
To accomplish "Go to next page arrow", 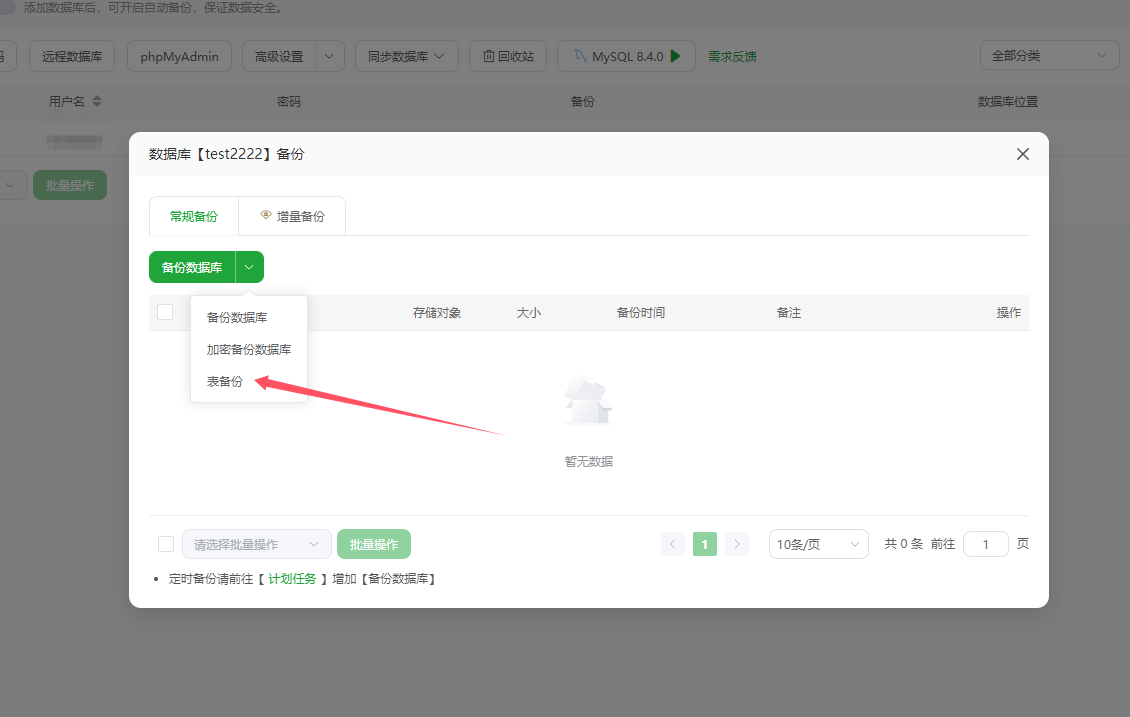I will coord(737,544).
